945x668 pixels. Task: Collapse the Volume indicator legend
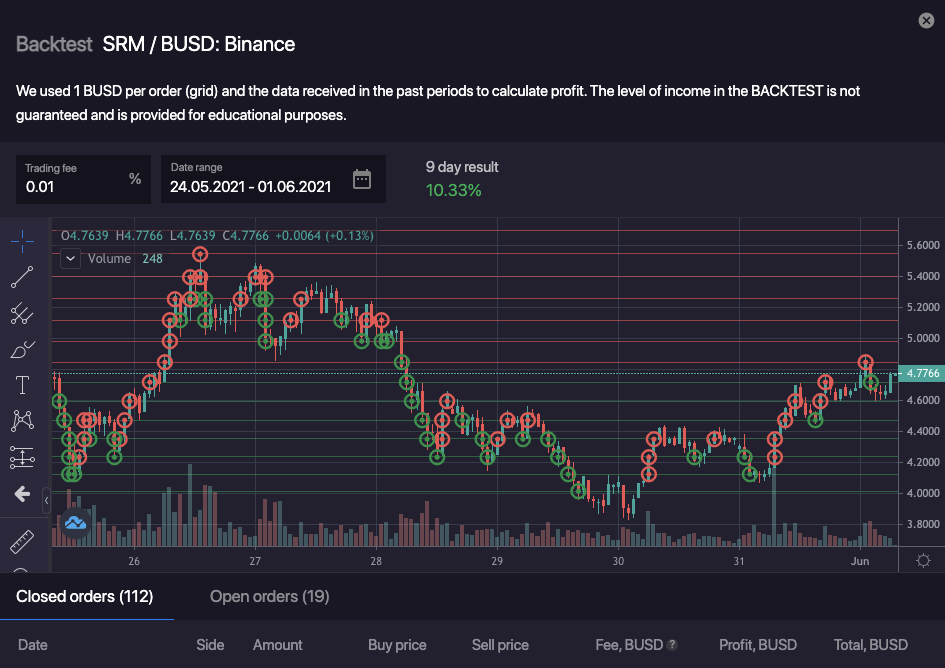71,258
